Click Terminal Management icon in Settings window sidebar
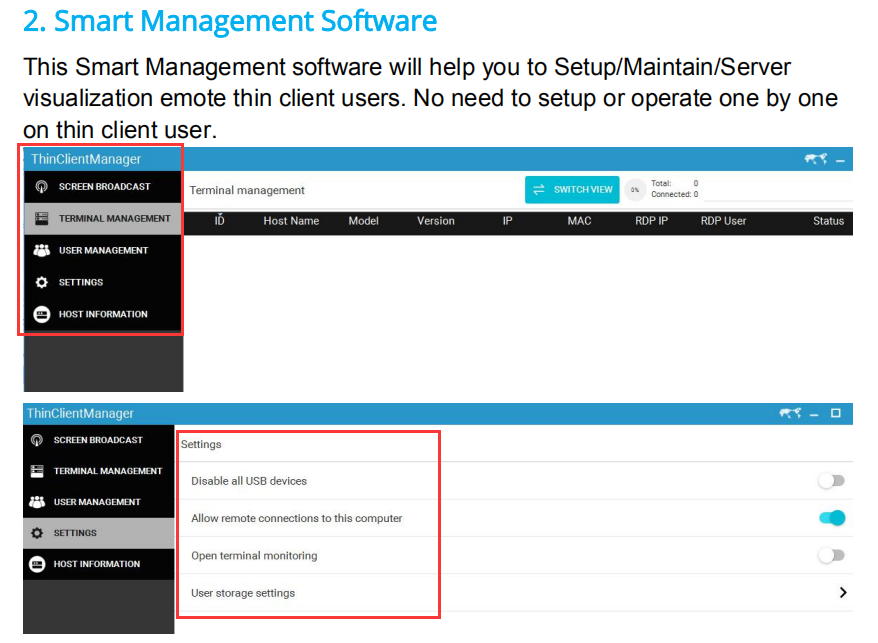878x643 pixels. coord(37,471)
